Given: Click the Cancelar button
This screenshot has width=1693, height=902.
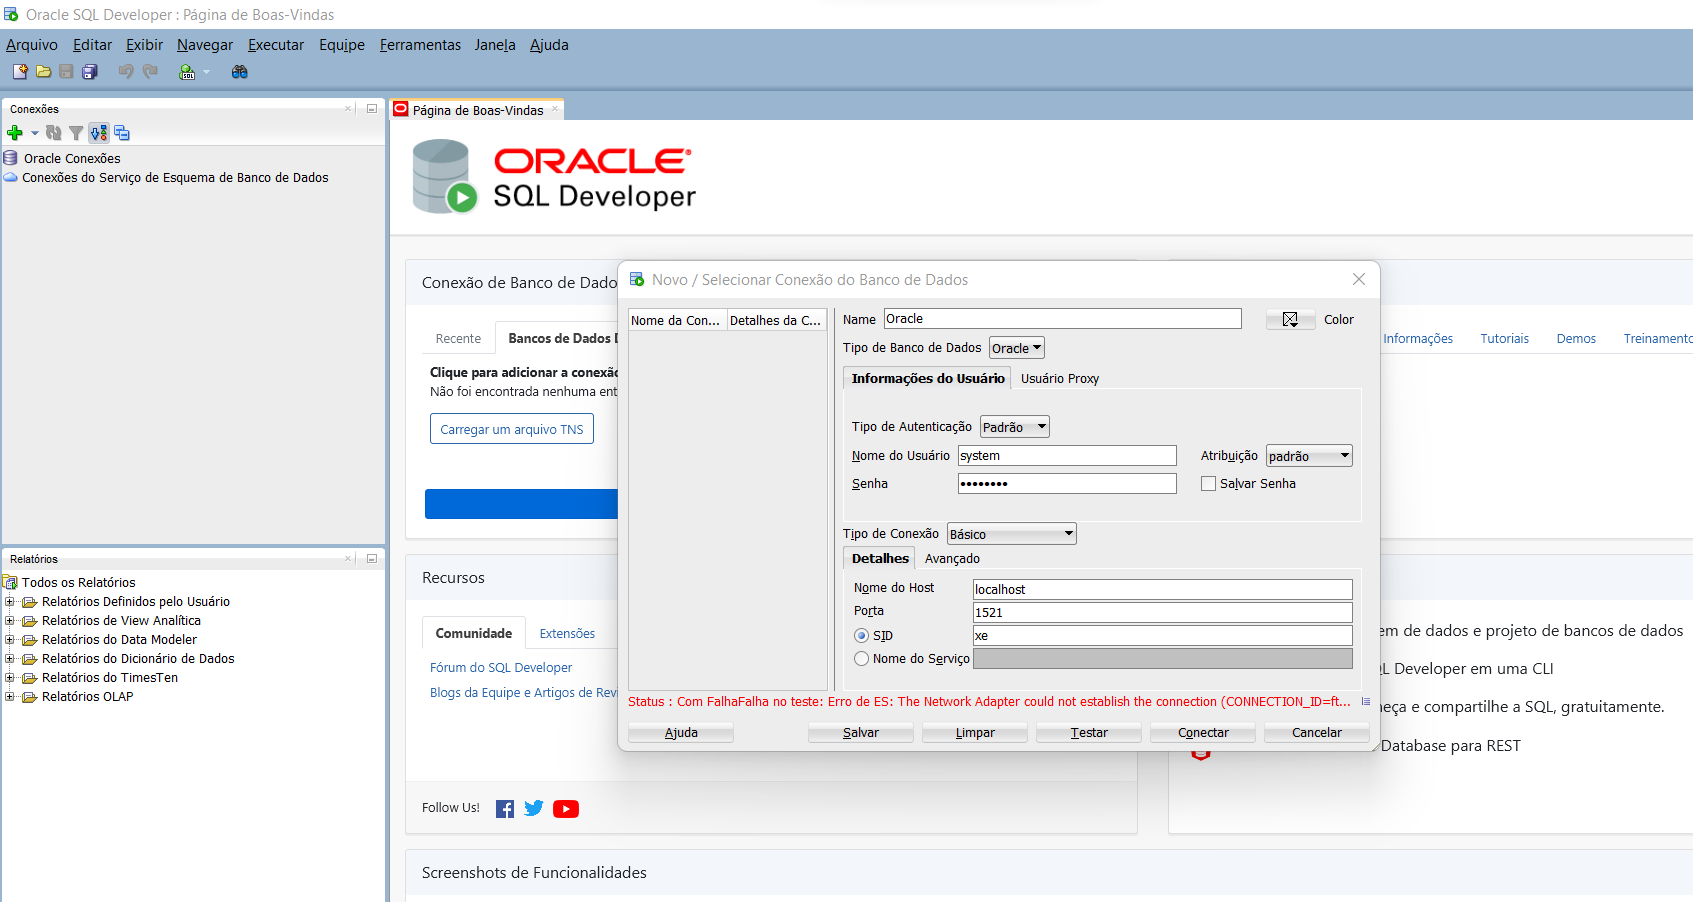Looking at the screenshot, I should 1317,733.
